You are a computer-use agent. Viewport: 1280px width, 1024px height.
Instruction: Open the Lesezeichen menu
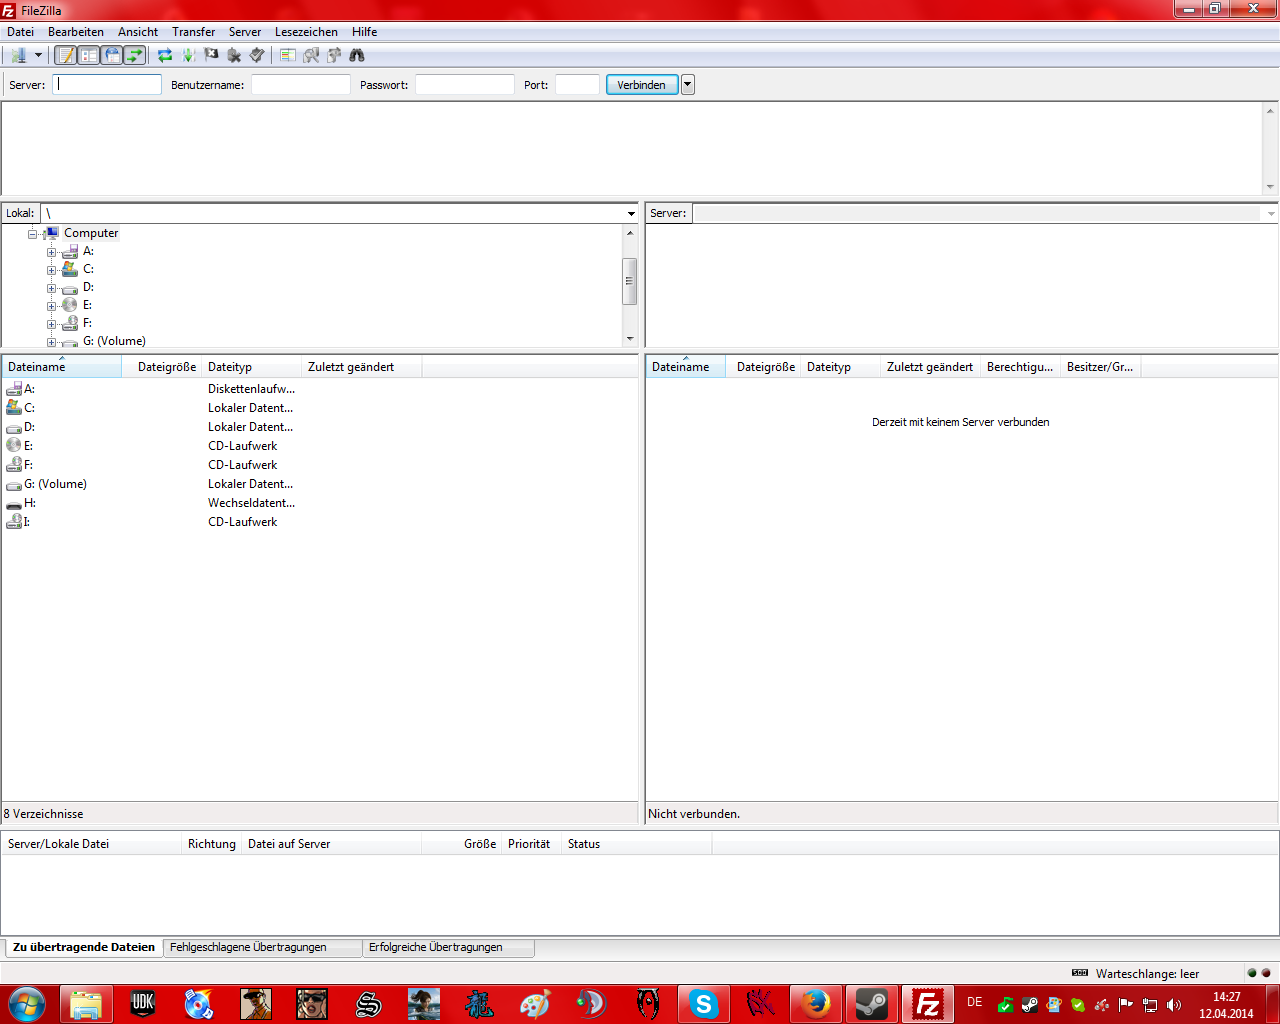coord(306,32)
